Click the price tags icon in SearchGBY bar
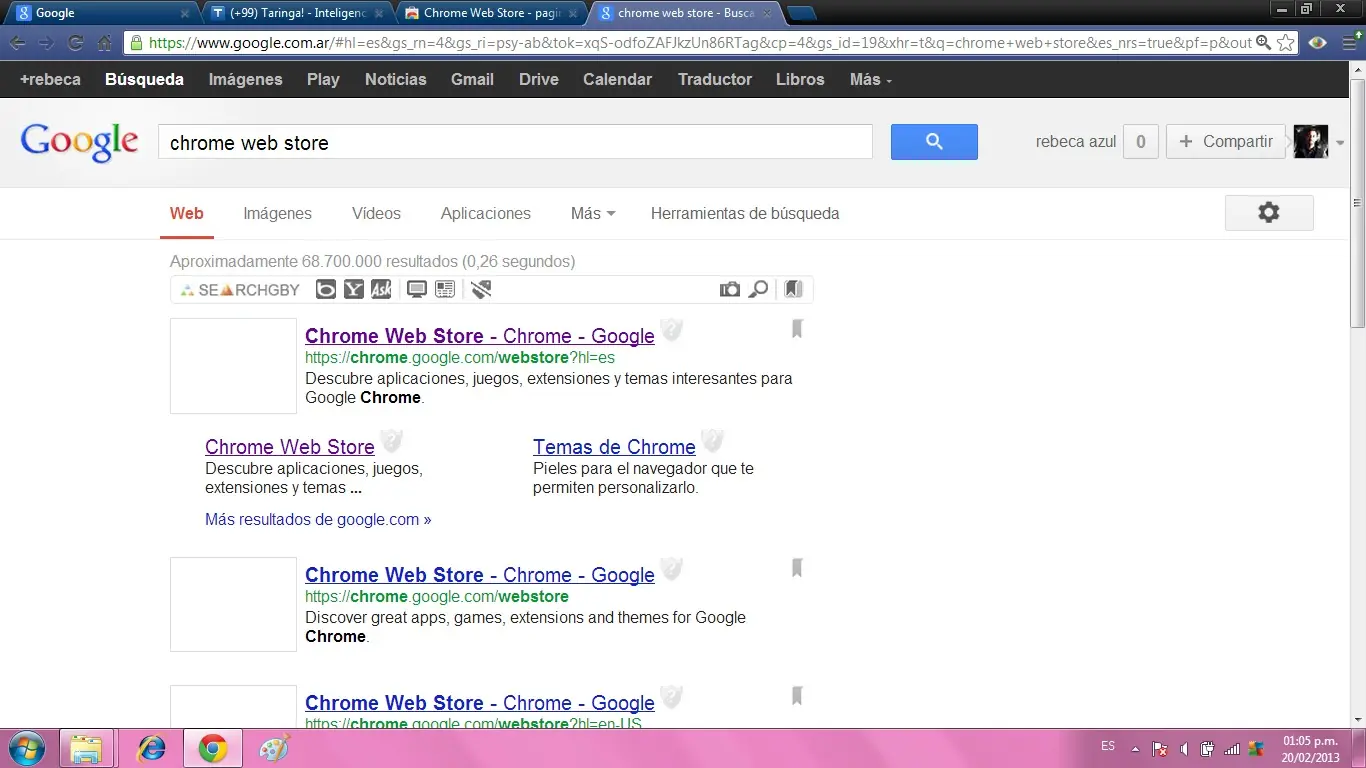This screenshot has width=1366, height=768. 481,289
